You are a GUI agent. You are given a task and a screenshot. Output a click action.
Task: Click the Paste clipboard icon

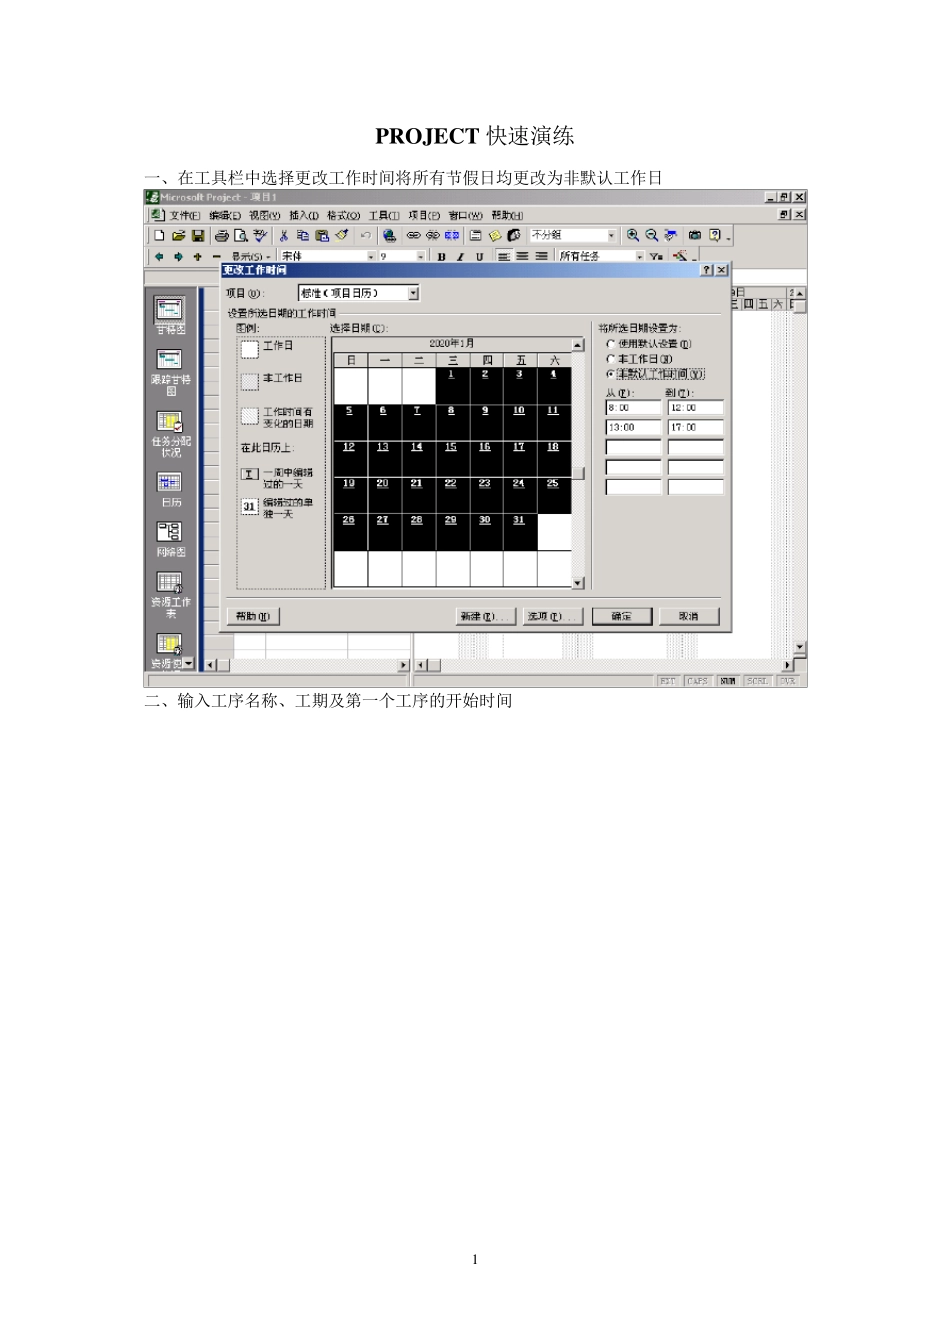click(322, 235)
